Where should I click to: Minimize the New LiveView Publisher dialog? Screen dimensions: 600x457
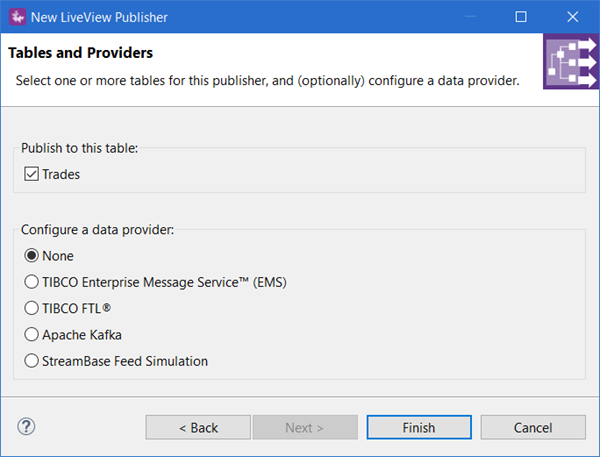tap(474, 17)
